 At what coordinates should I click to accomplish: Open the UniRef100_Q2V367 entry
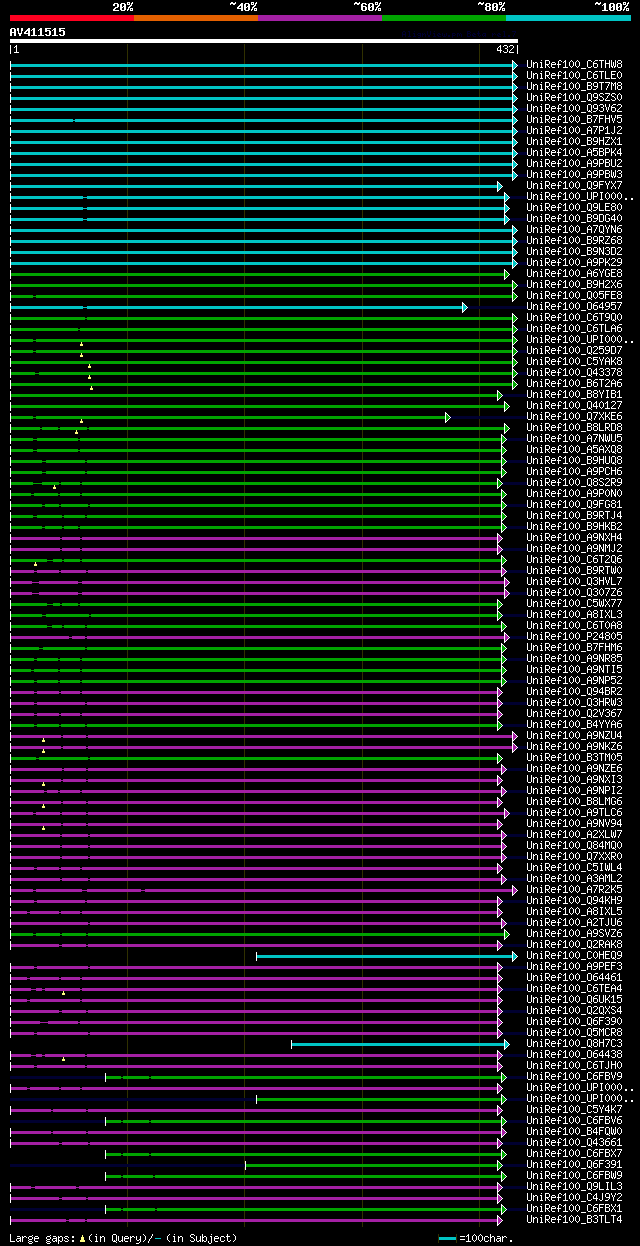[x=574, y=713]
